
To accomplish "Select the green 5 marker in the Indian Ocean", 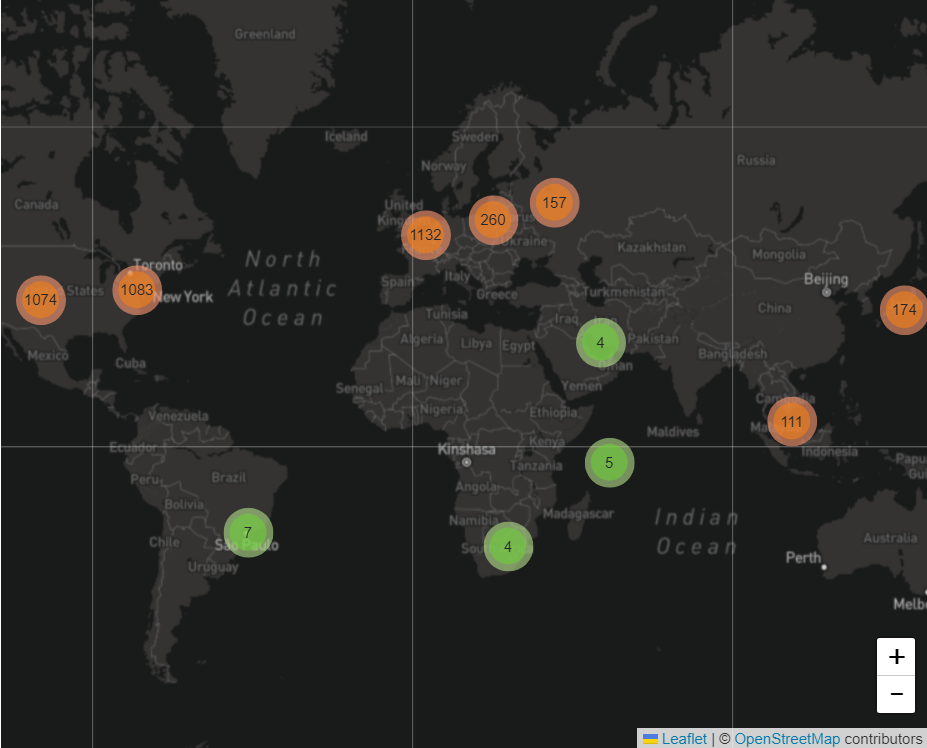I will click(x=609, y=463).
